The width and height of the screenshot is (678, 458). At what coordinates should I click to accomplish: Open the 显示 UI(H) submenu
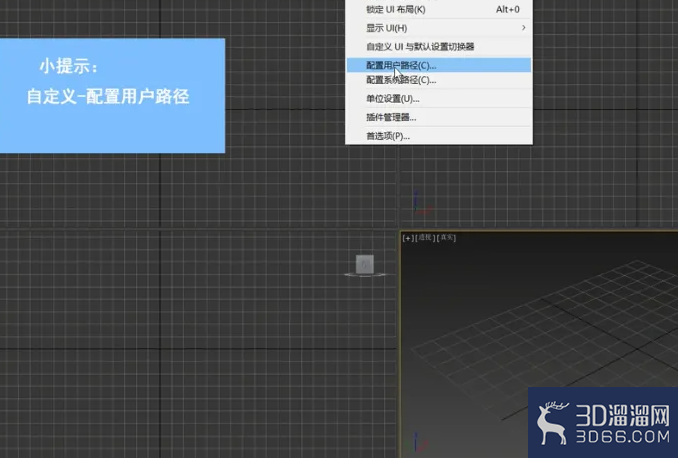tap(439, 28)
